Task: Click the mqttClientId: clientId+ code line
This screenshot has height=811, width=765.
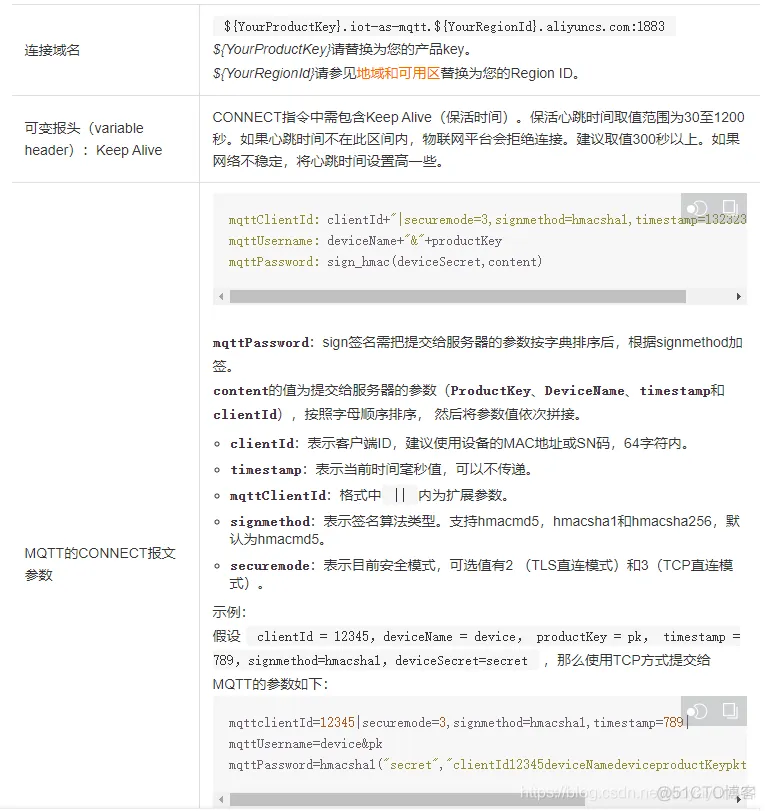Action: [x=487, y=220]
